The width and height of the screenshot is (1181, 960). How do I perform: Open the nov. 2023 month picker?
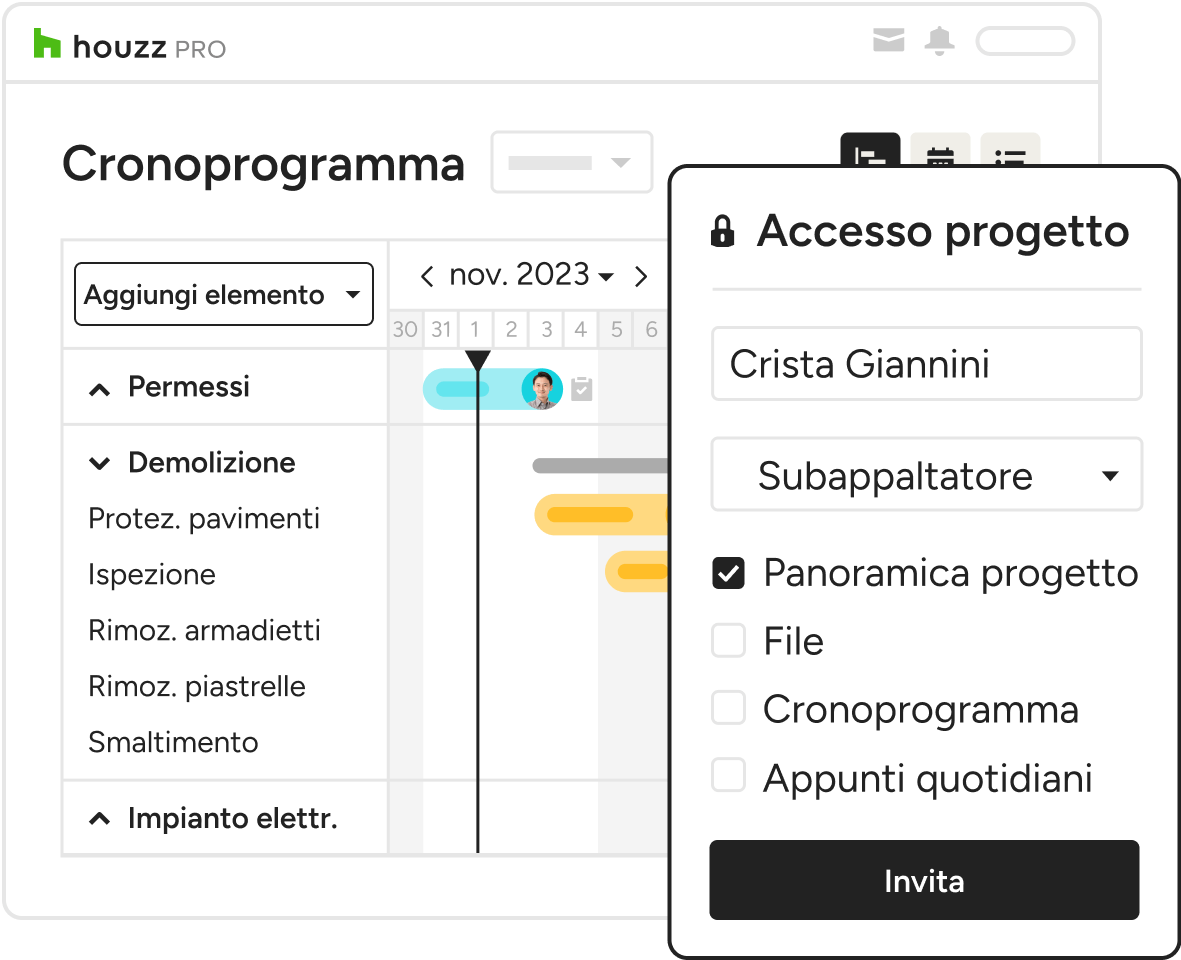(532, 275)
